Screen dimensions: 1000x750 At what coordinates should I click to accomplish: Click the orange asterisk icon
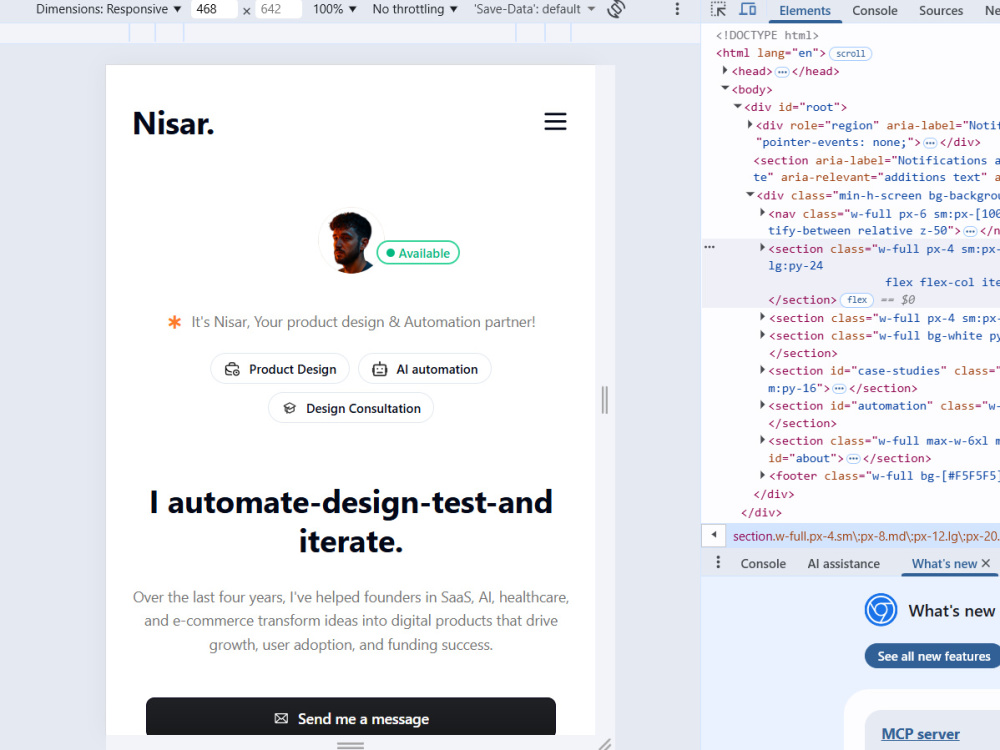(174, 322)
